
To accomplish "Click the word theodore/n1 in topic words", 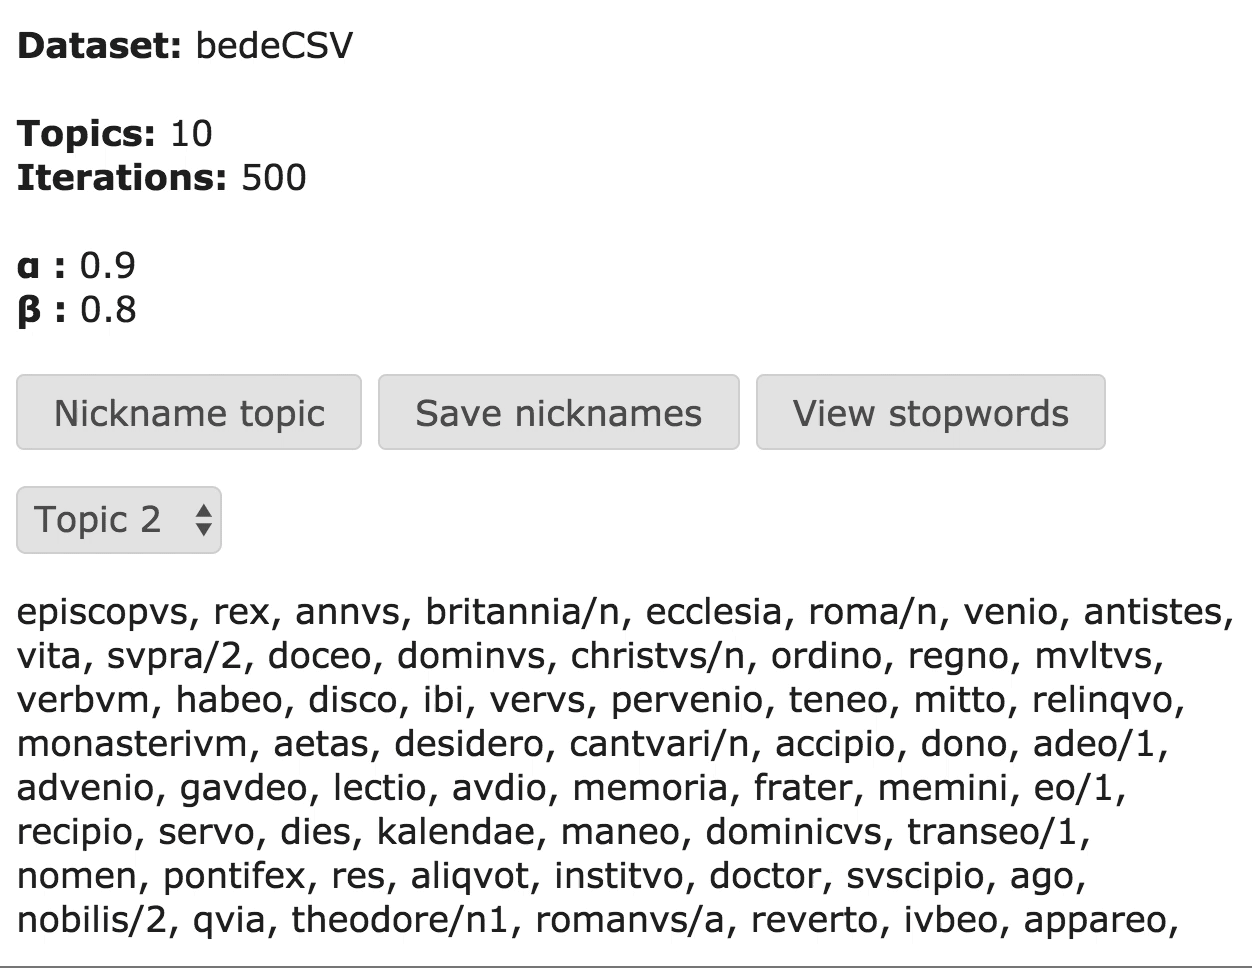I will pyautogui.click(x=402, y=920).
